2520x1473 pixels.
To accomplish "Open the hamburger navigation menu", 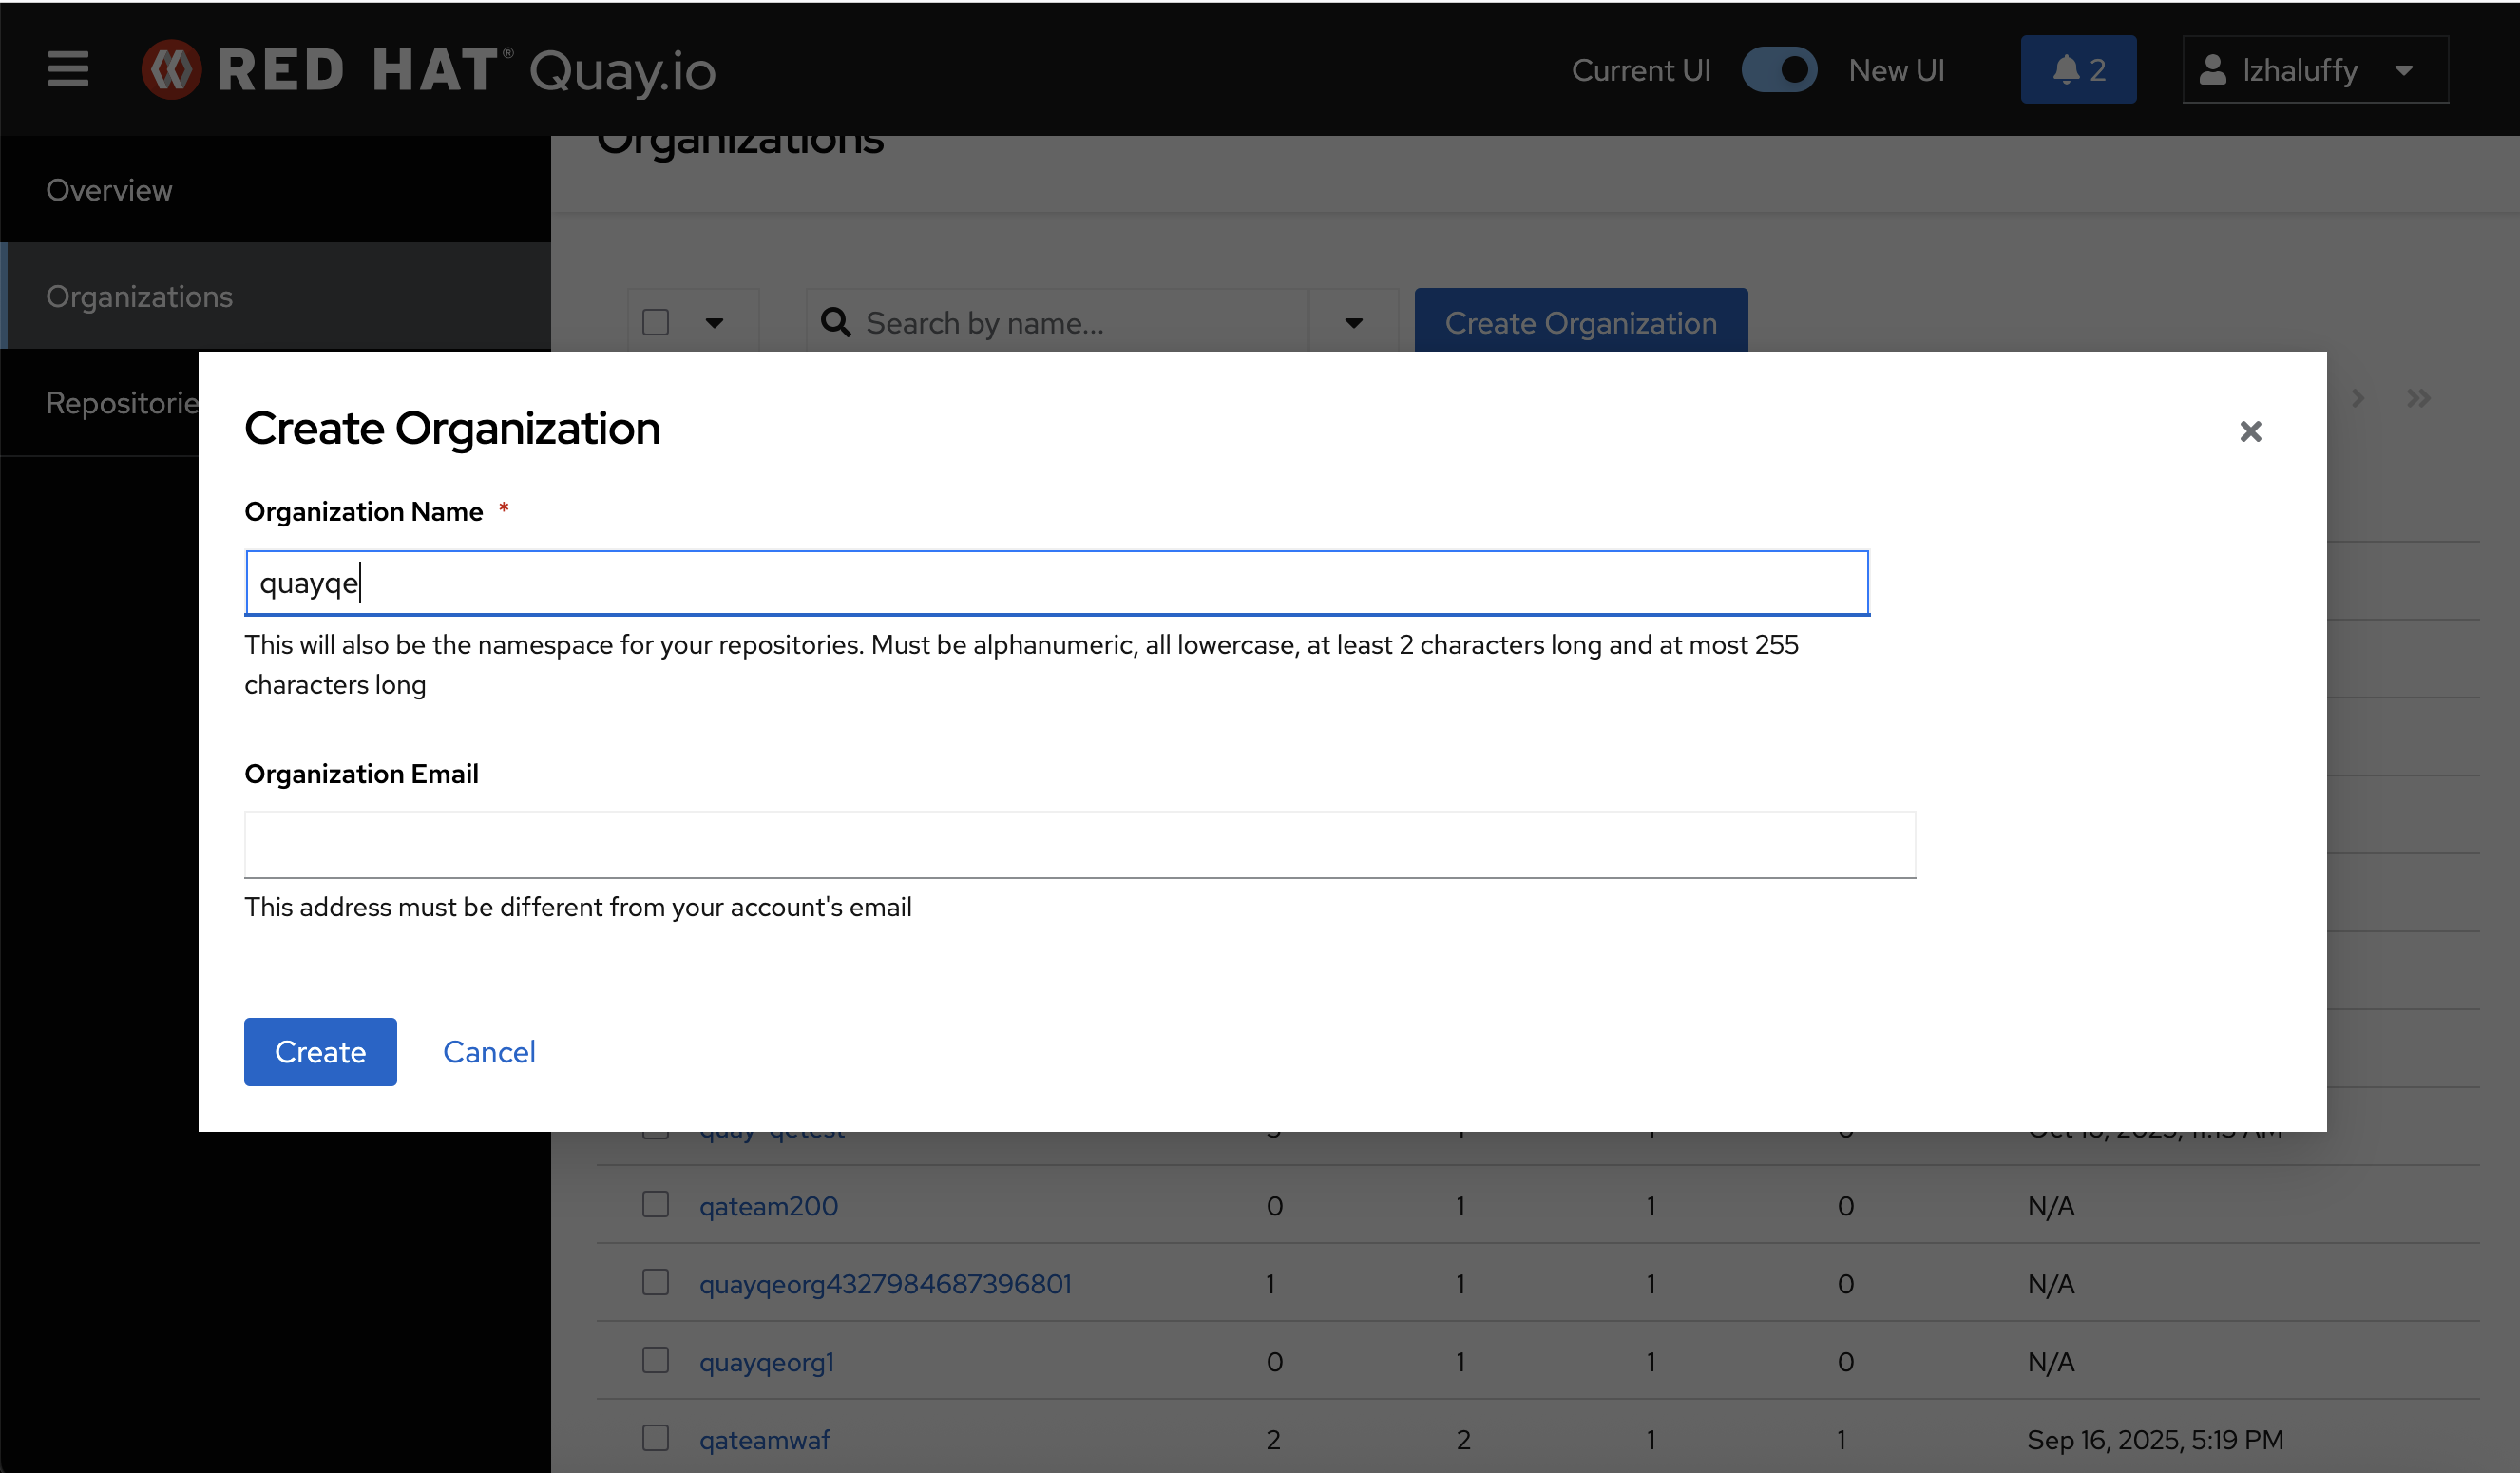I will pos(68,69).
